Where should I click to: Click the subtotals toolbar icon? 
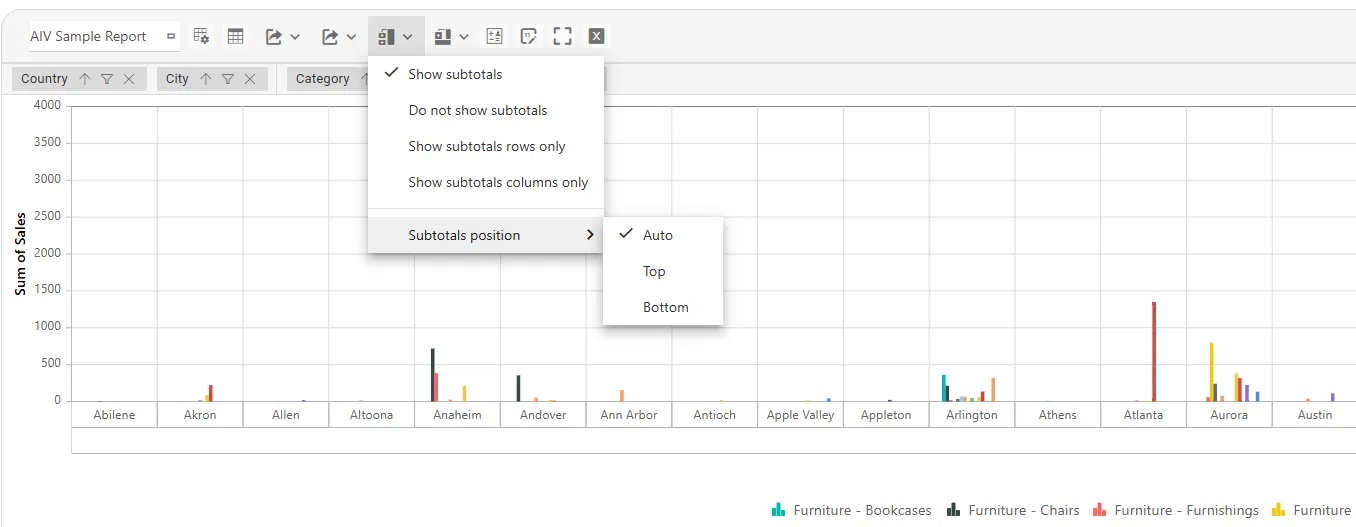click(386, 36)
